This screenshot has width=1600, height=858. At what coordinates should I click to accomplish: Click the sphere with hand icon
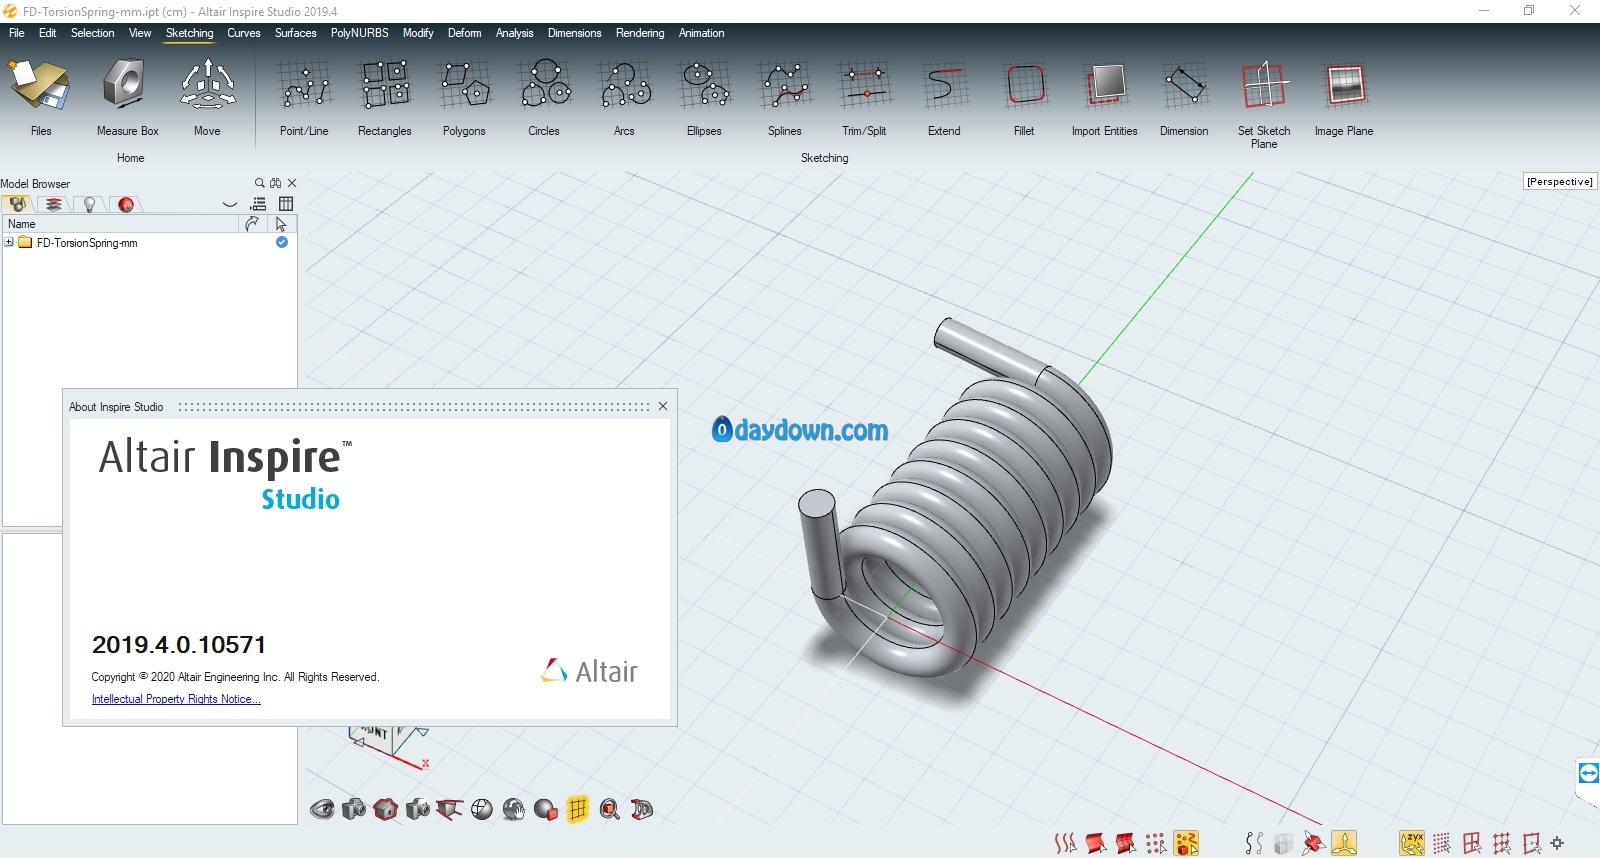[514, 810]
